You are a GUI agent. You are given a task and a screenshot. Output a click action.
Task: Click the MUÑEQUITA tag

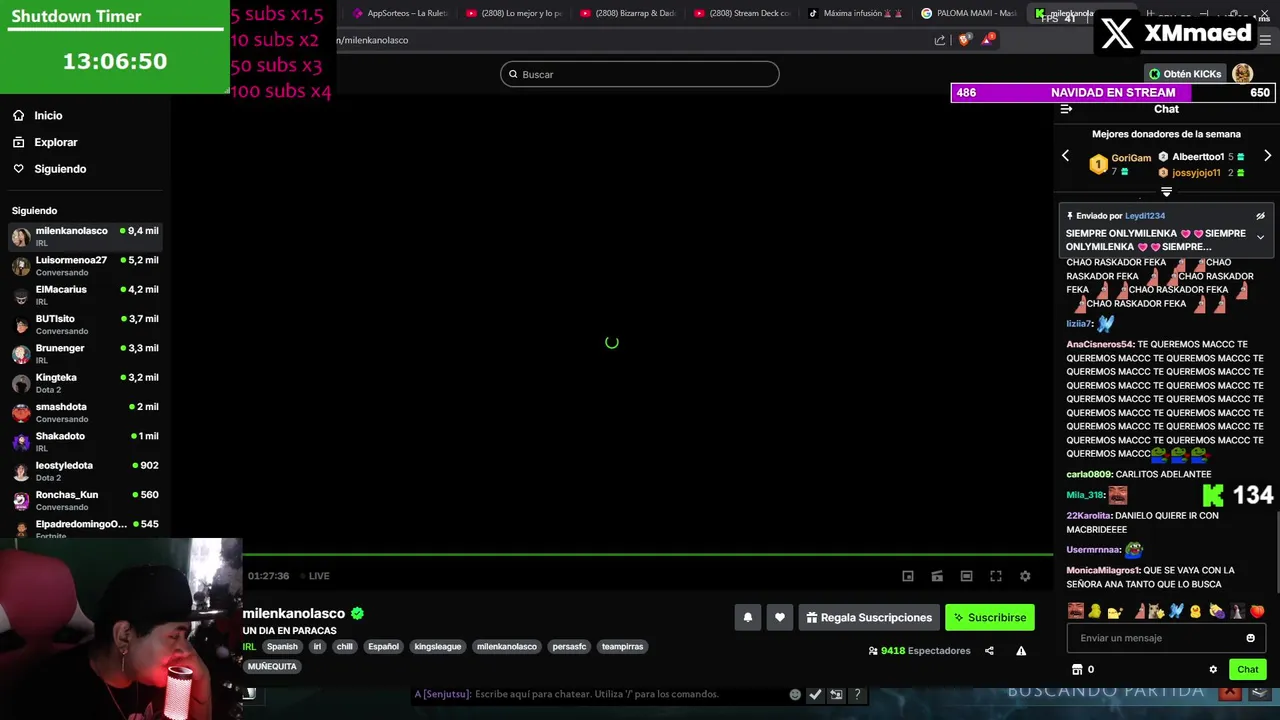click(272, 666)
